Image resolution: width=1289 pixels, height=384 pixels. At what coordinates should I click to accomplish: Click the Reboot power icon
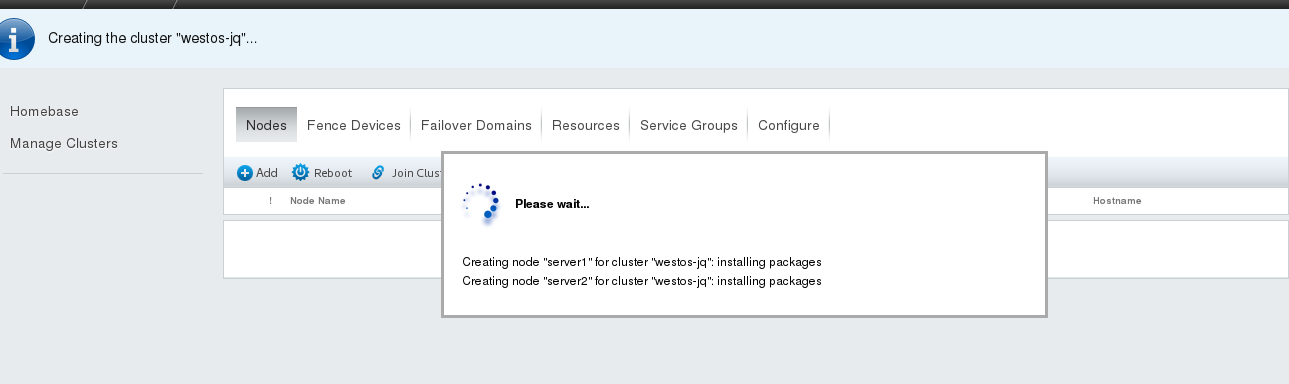coord(300,173)
